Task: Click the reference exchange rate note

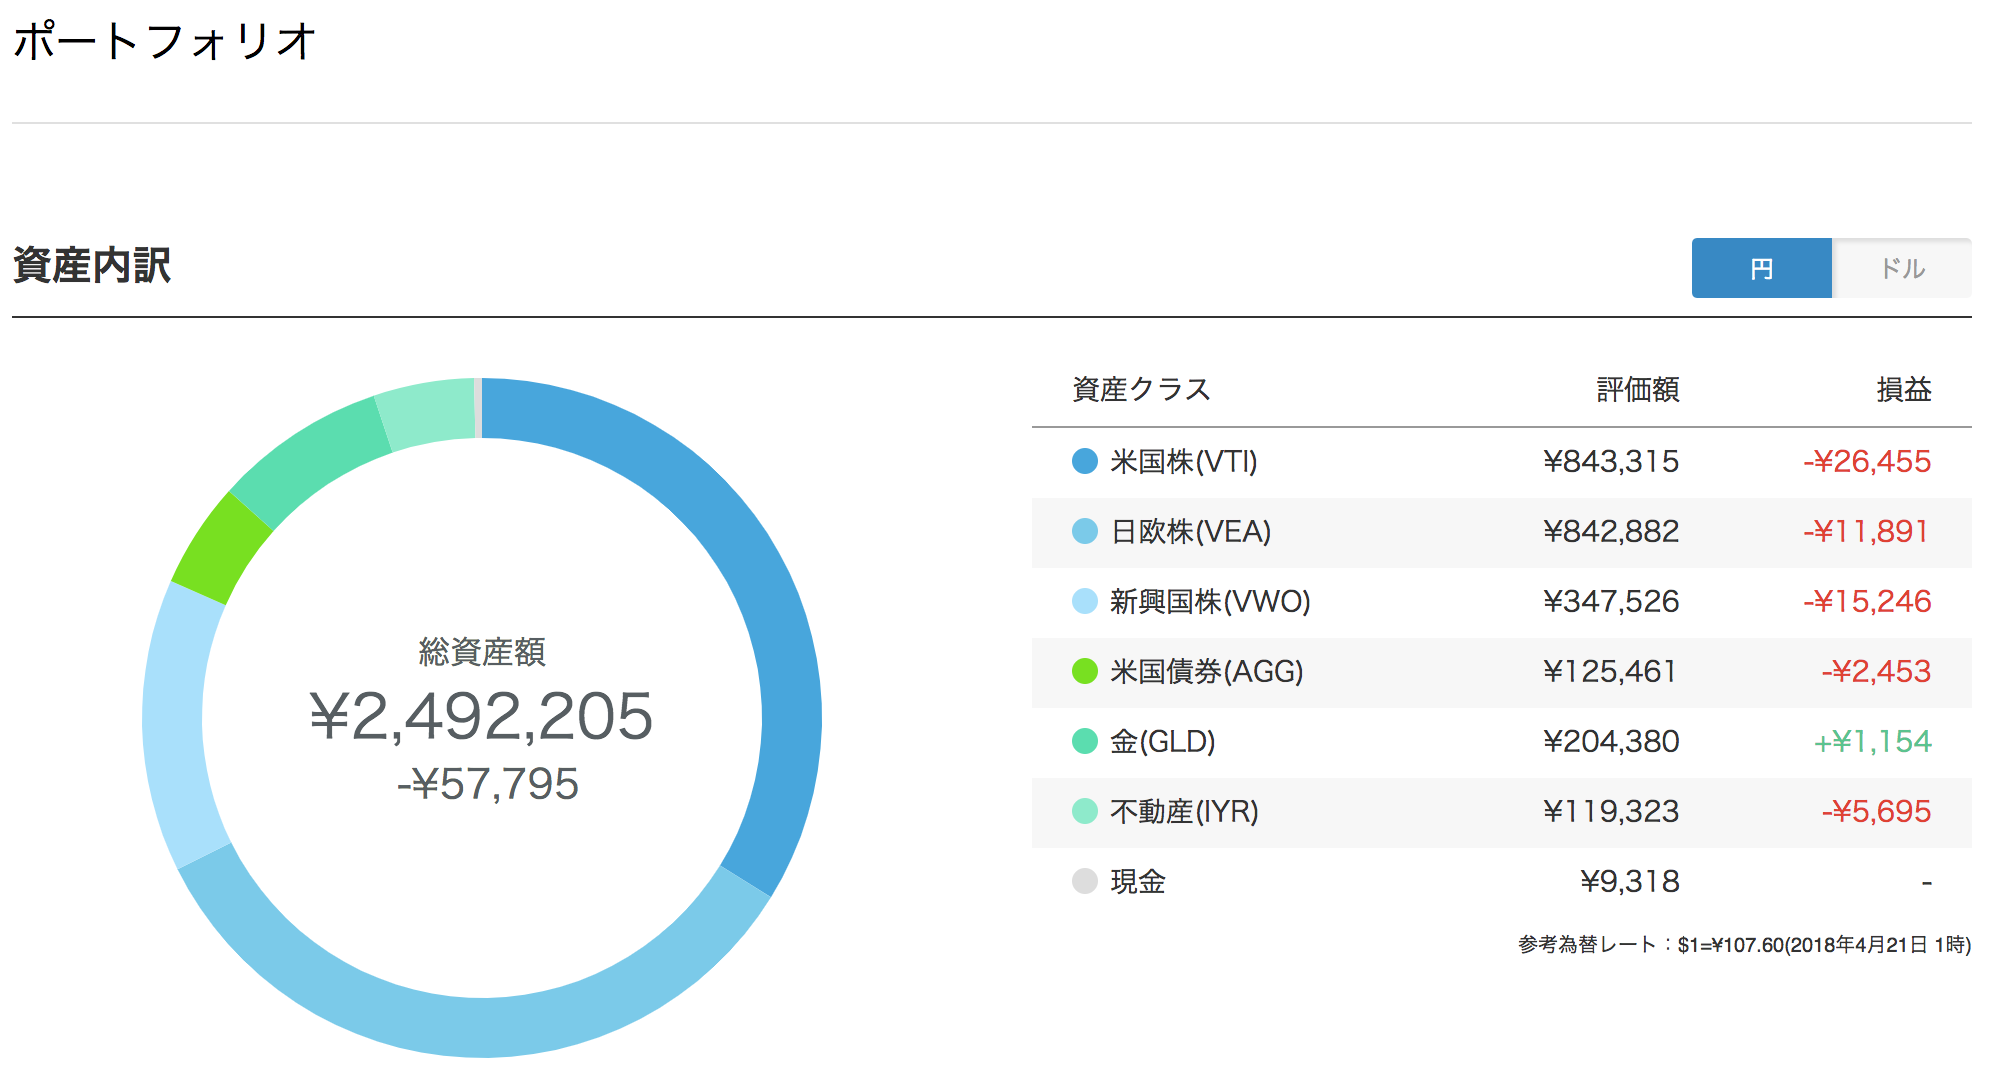Action: click(1744, 944)
